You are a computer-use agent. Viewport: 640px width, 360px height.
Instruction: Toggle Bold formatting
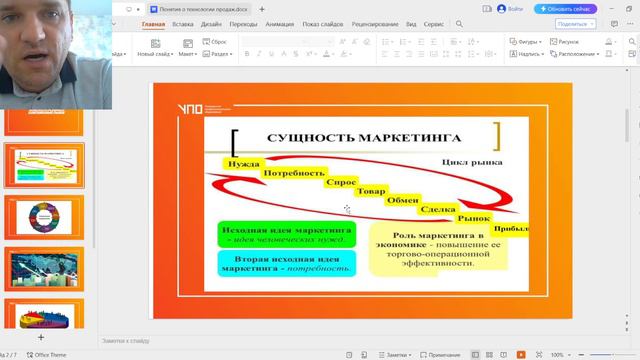click(247, 54)
